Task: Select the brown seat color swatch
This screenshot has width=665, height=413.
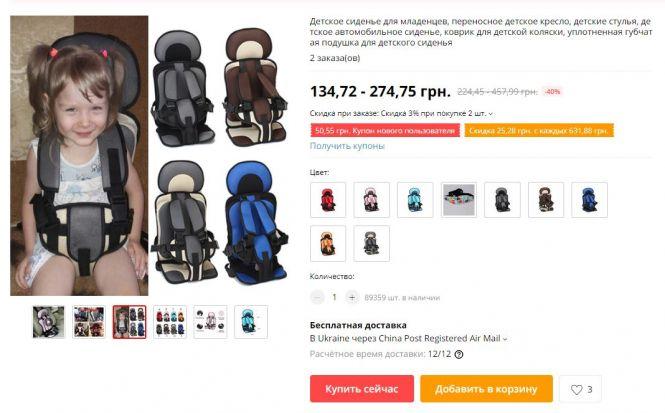Action: (546, 200)
